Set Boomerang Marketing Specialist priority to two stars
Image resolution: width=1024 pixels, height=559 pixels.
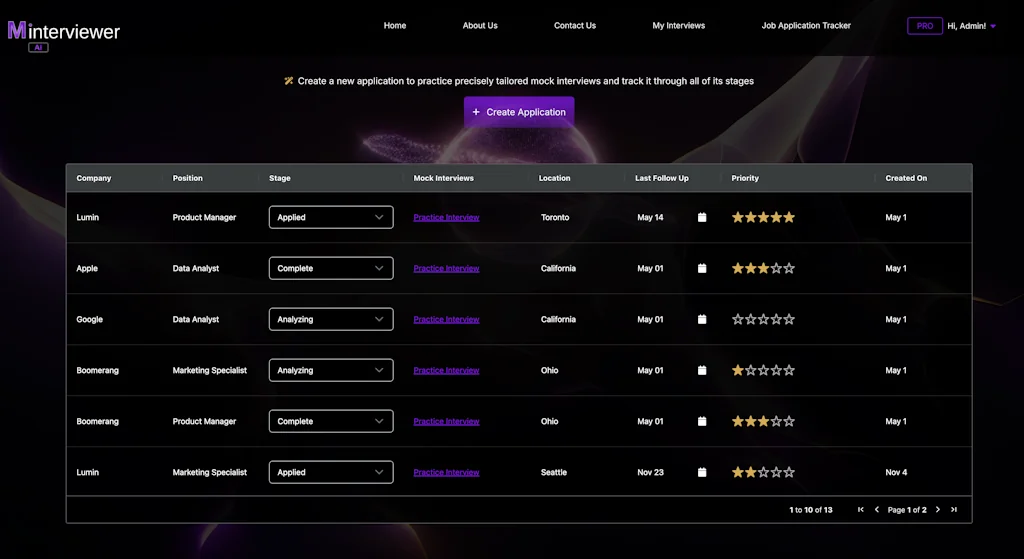[750, 370]
